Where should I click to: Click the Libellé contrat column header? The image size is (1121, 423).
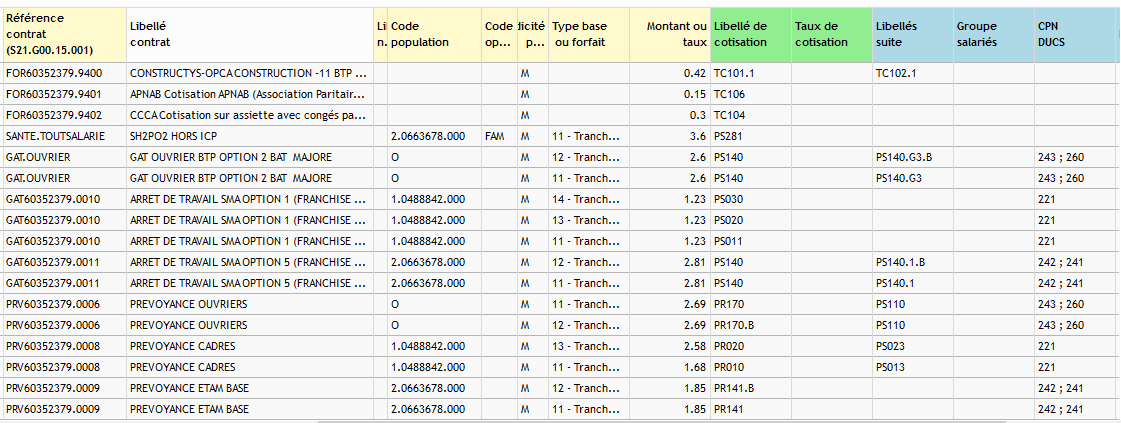click(250, 34)
